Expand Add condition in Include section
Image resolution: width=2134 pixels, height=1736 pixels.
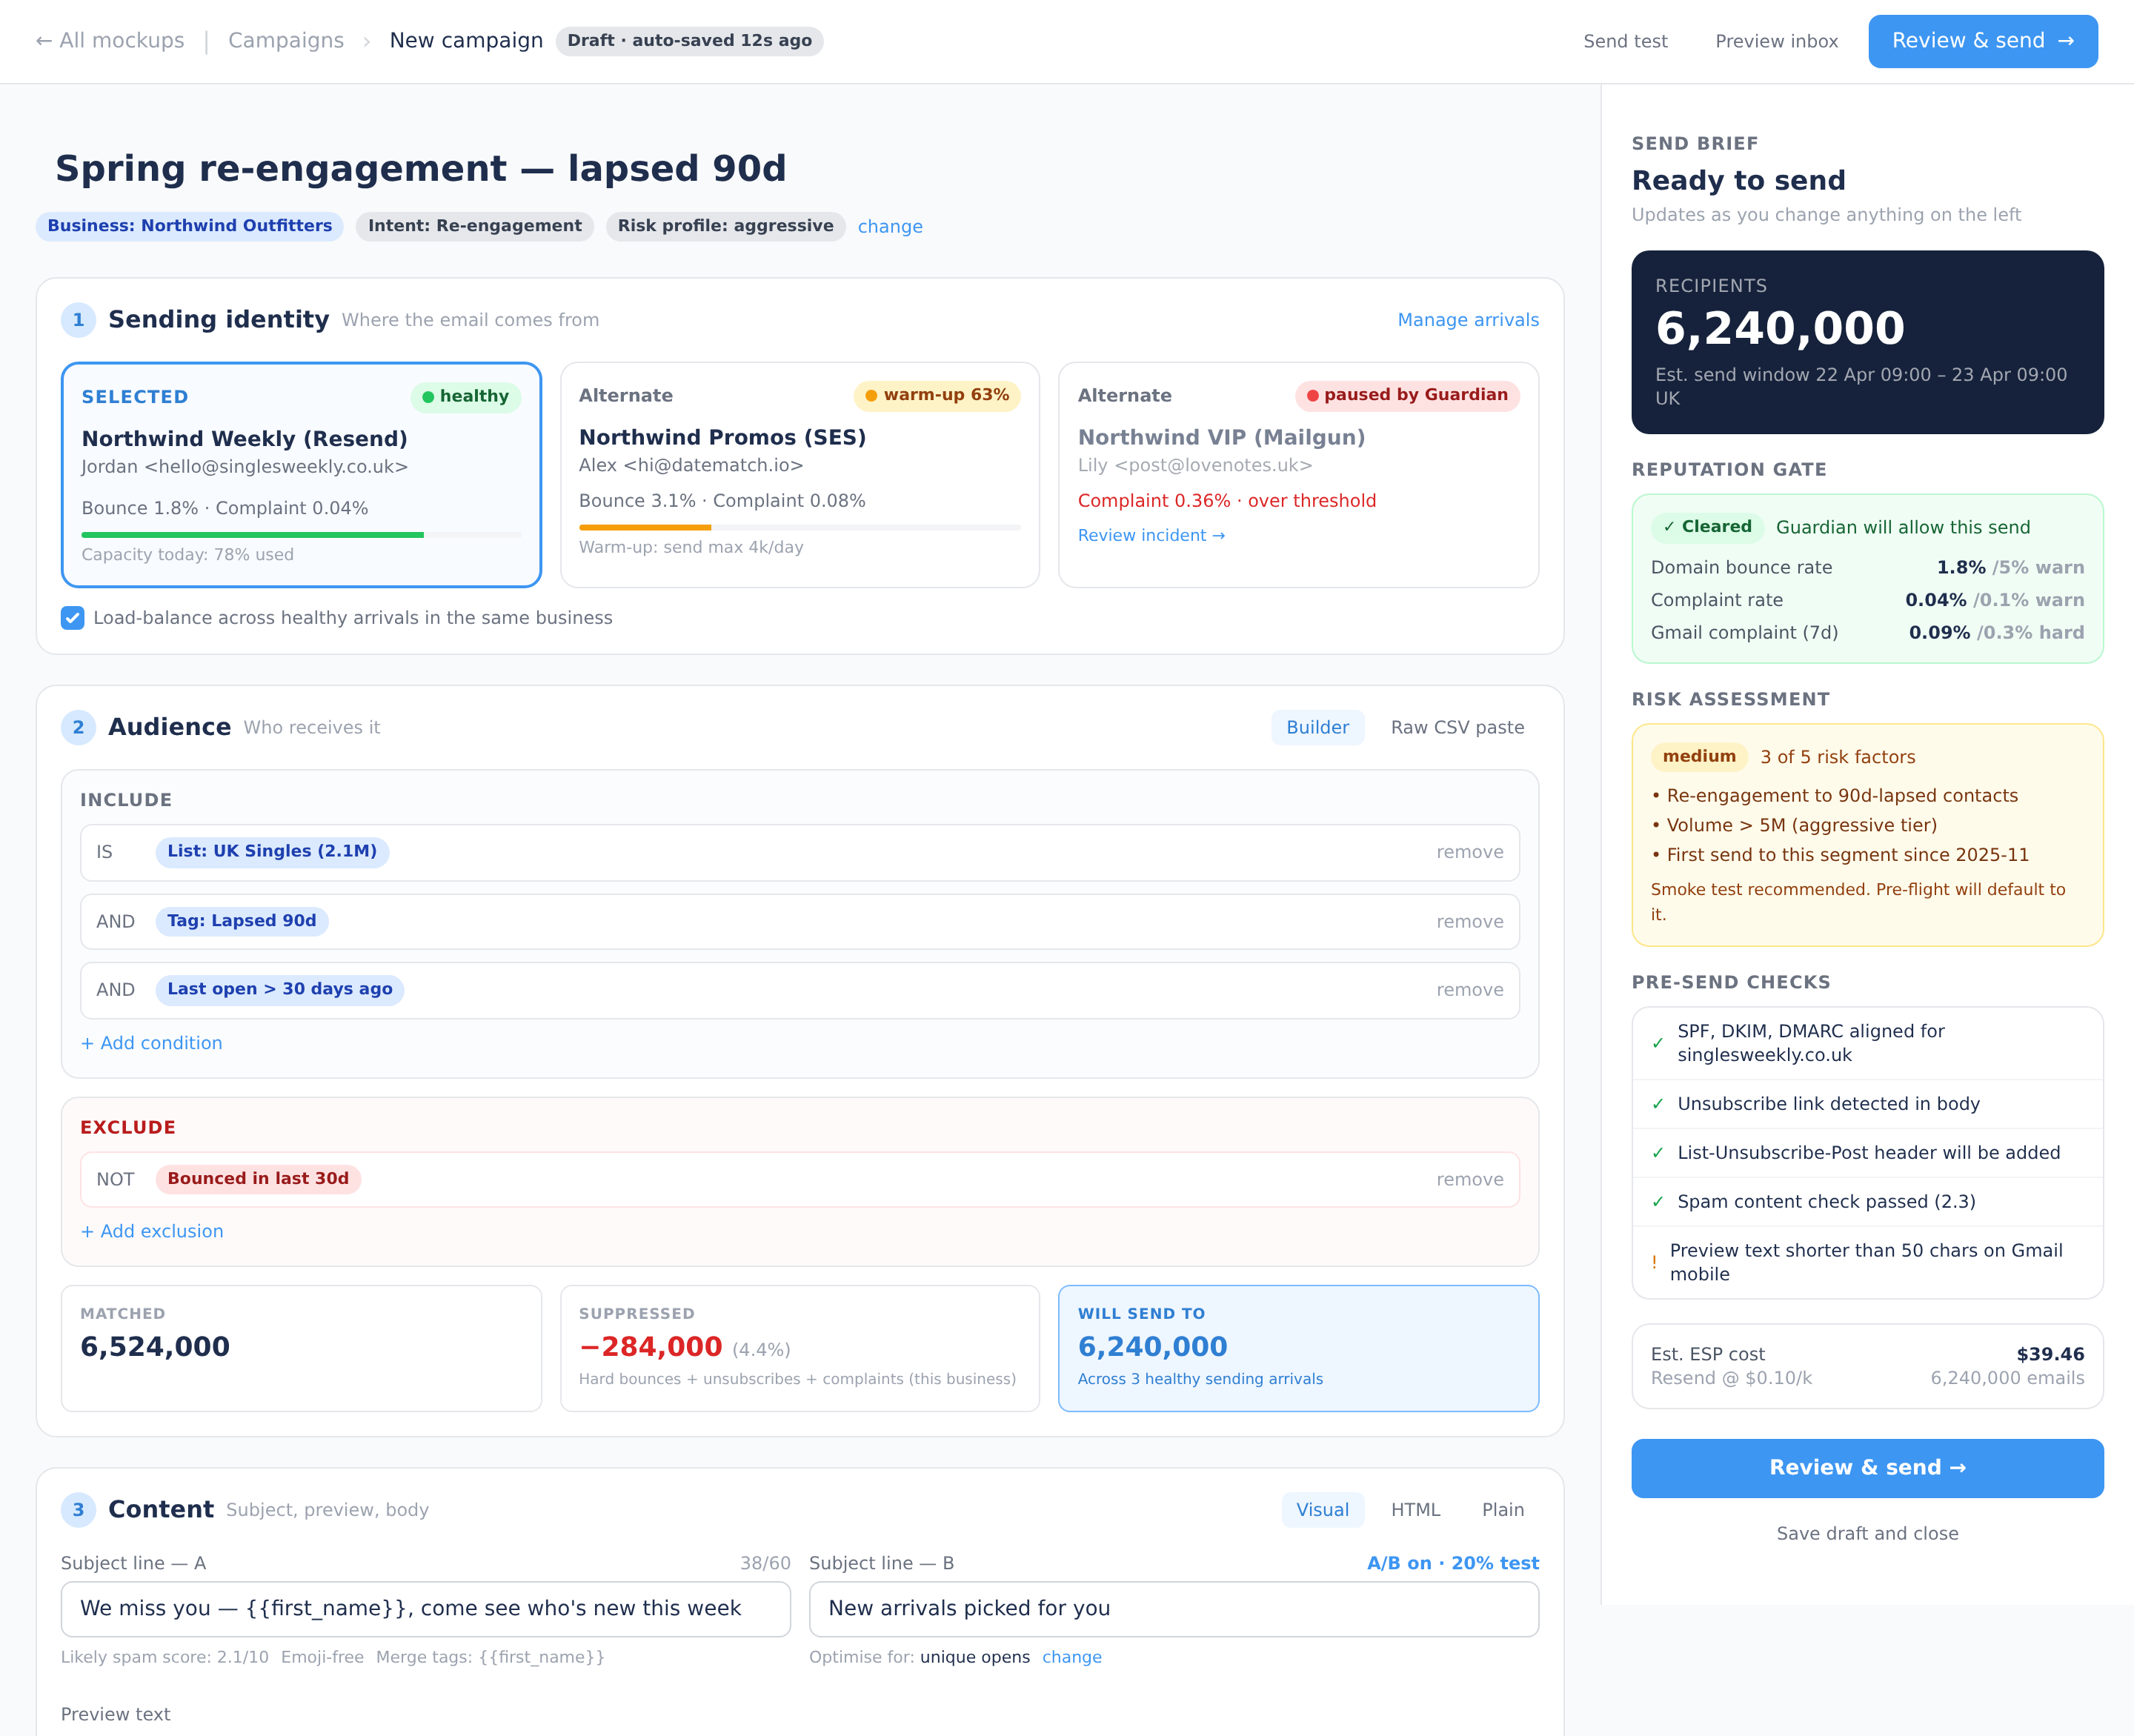[151, 1043]
